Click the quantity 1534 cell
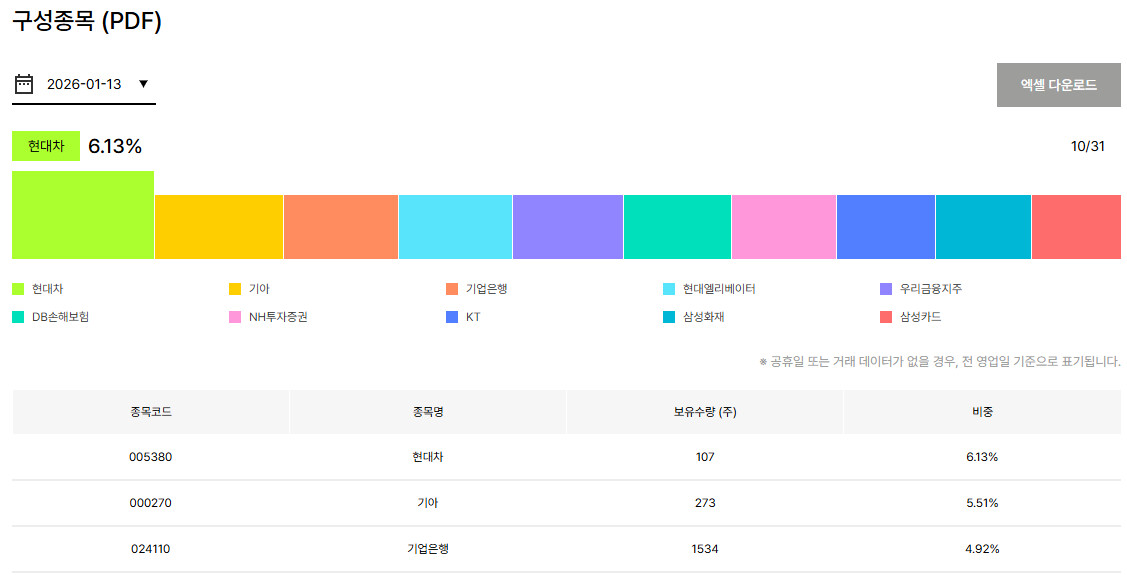Viewport: 1127px width, 575px height. point(705,549)
